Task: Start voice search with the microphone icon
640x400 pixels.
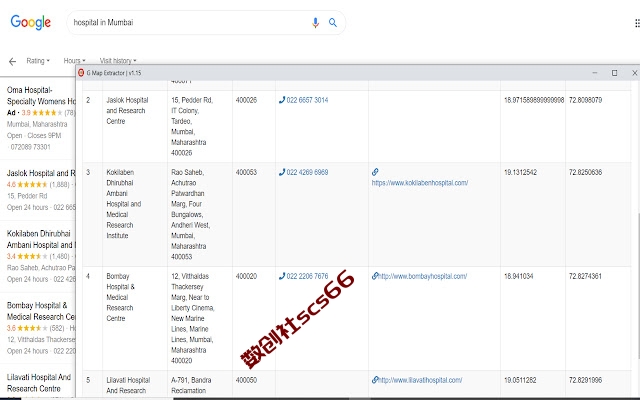Action: point(315,22)
